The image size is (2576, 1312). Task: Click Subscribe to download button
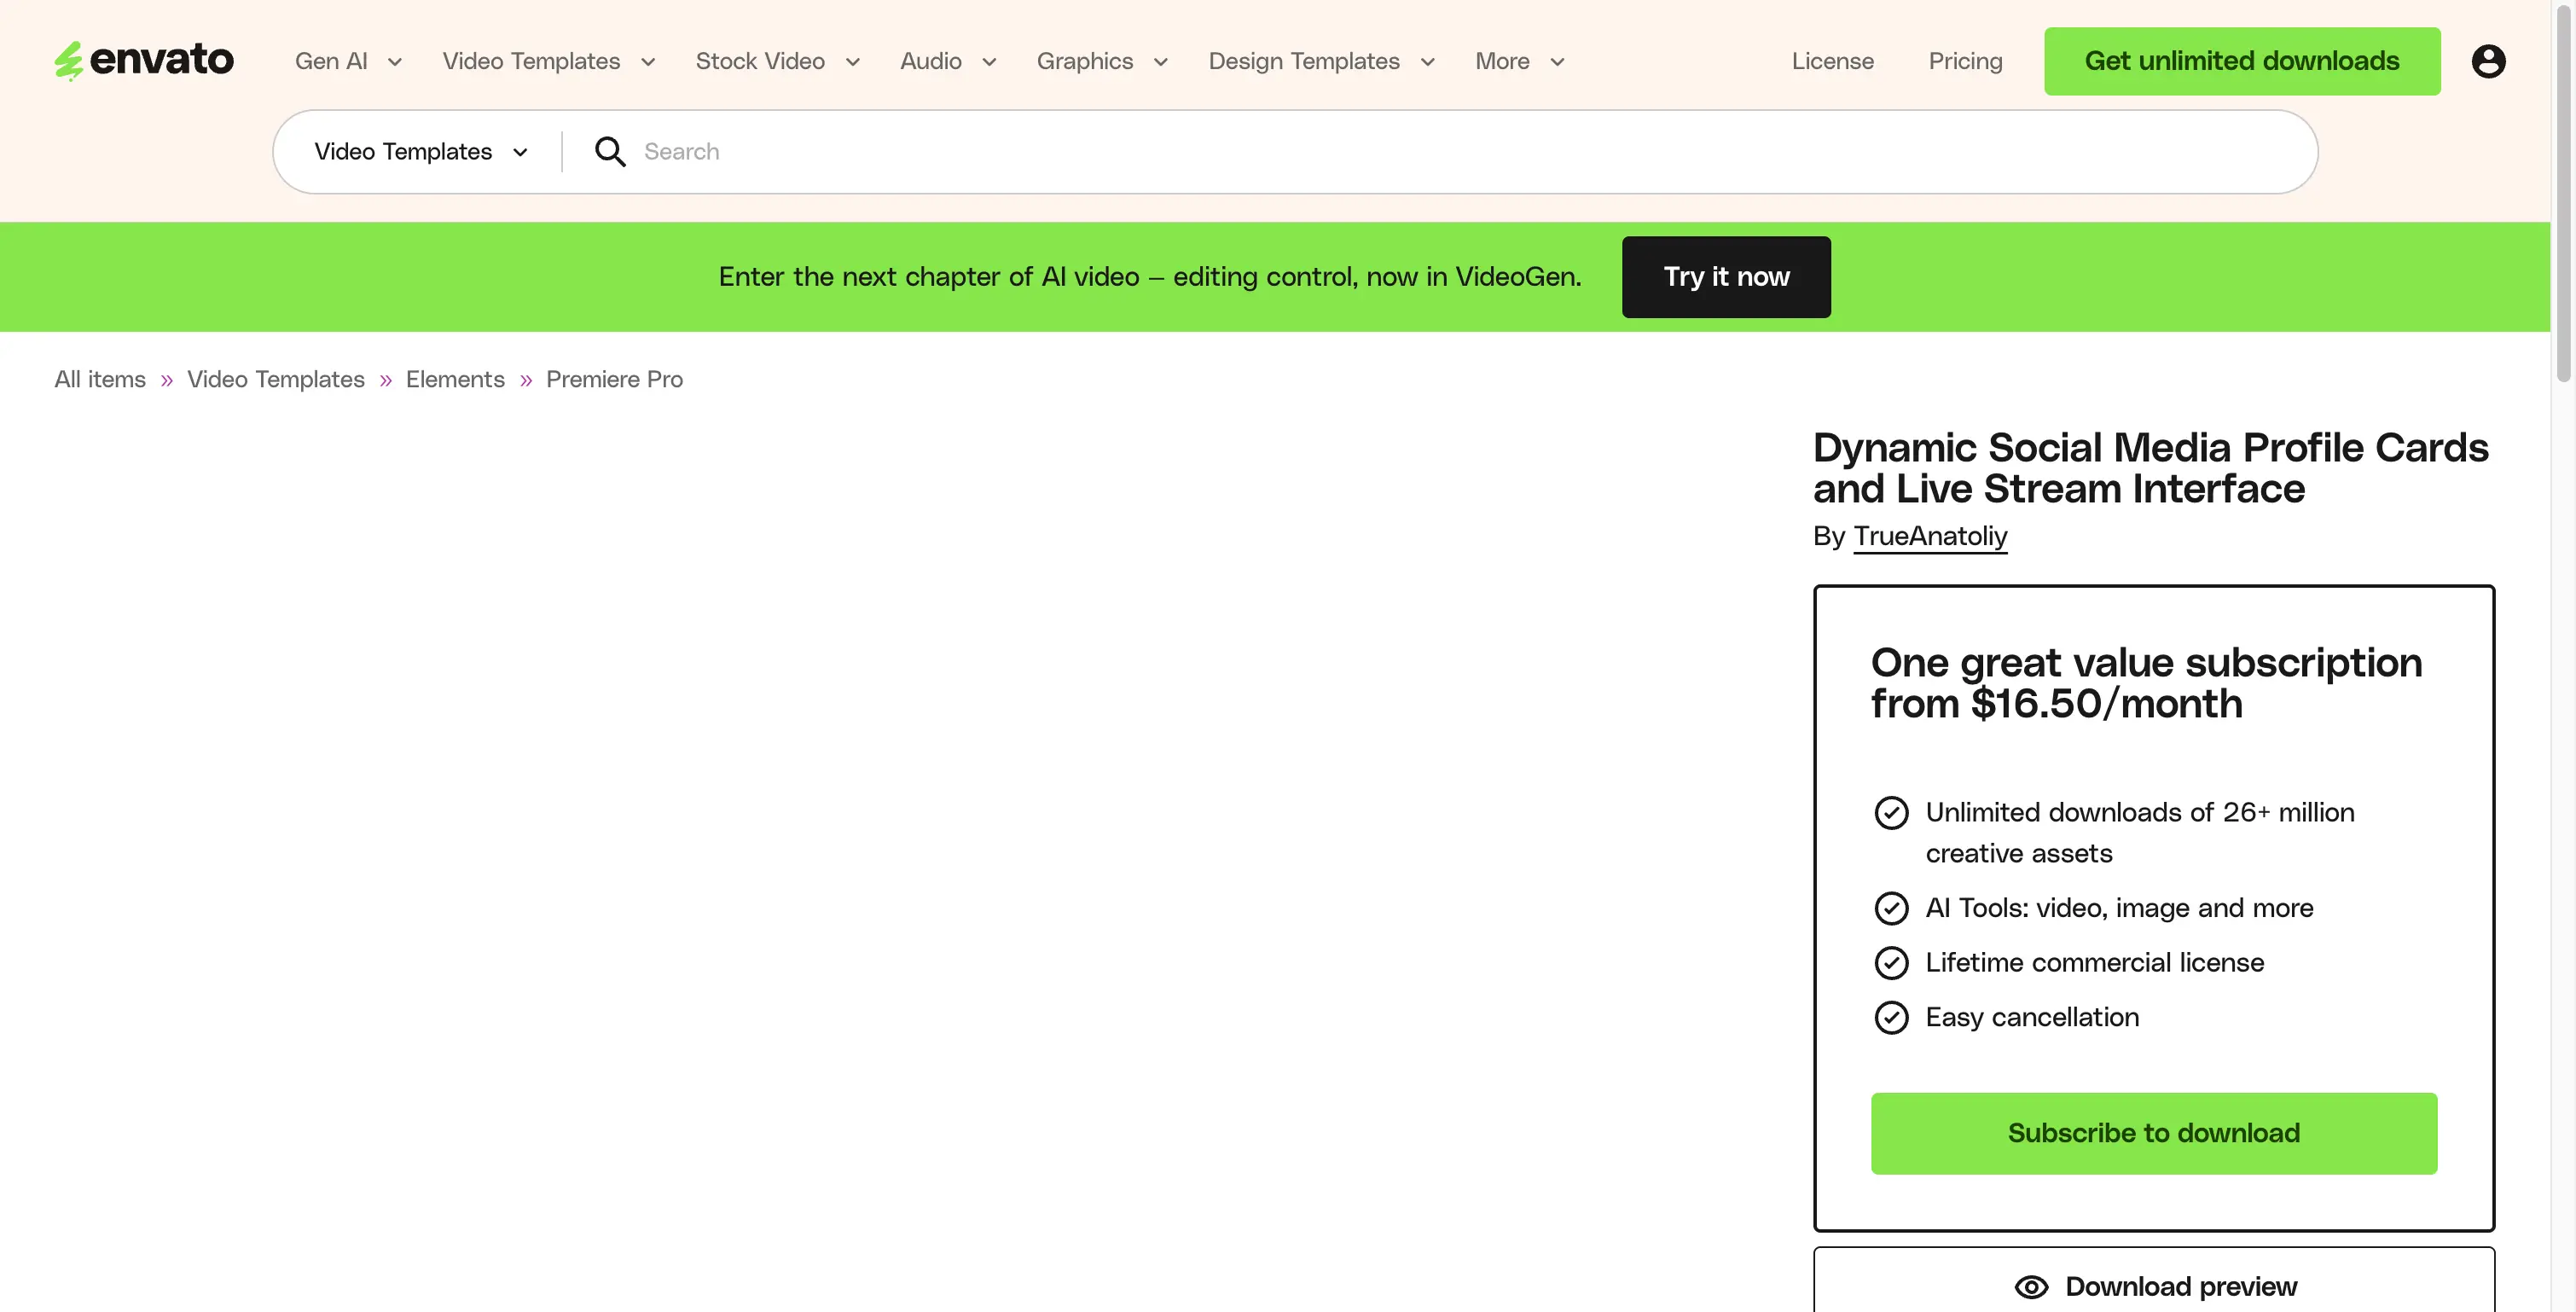[x=2153, y=1133]
